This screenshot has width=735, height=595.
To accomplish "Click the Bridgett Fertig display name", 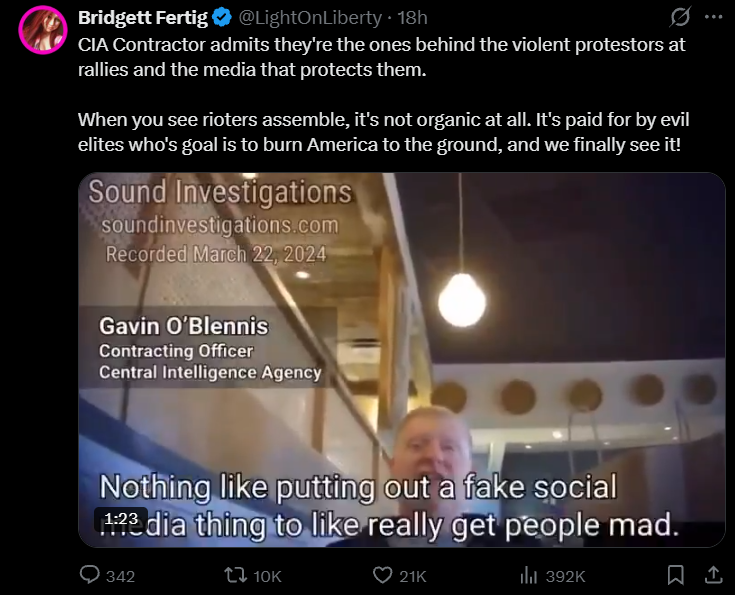I will click(142, 18).
